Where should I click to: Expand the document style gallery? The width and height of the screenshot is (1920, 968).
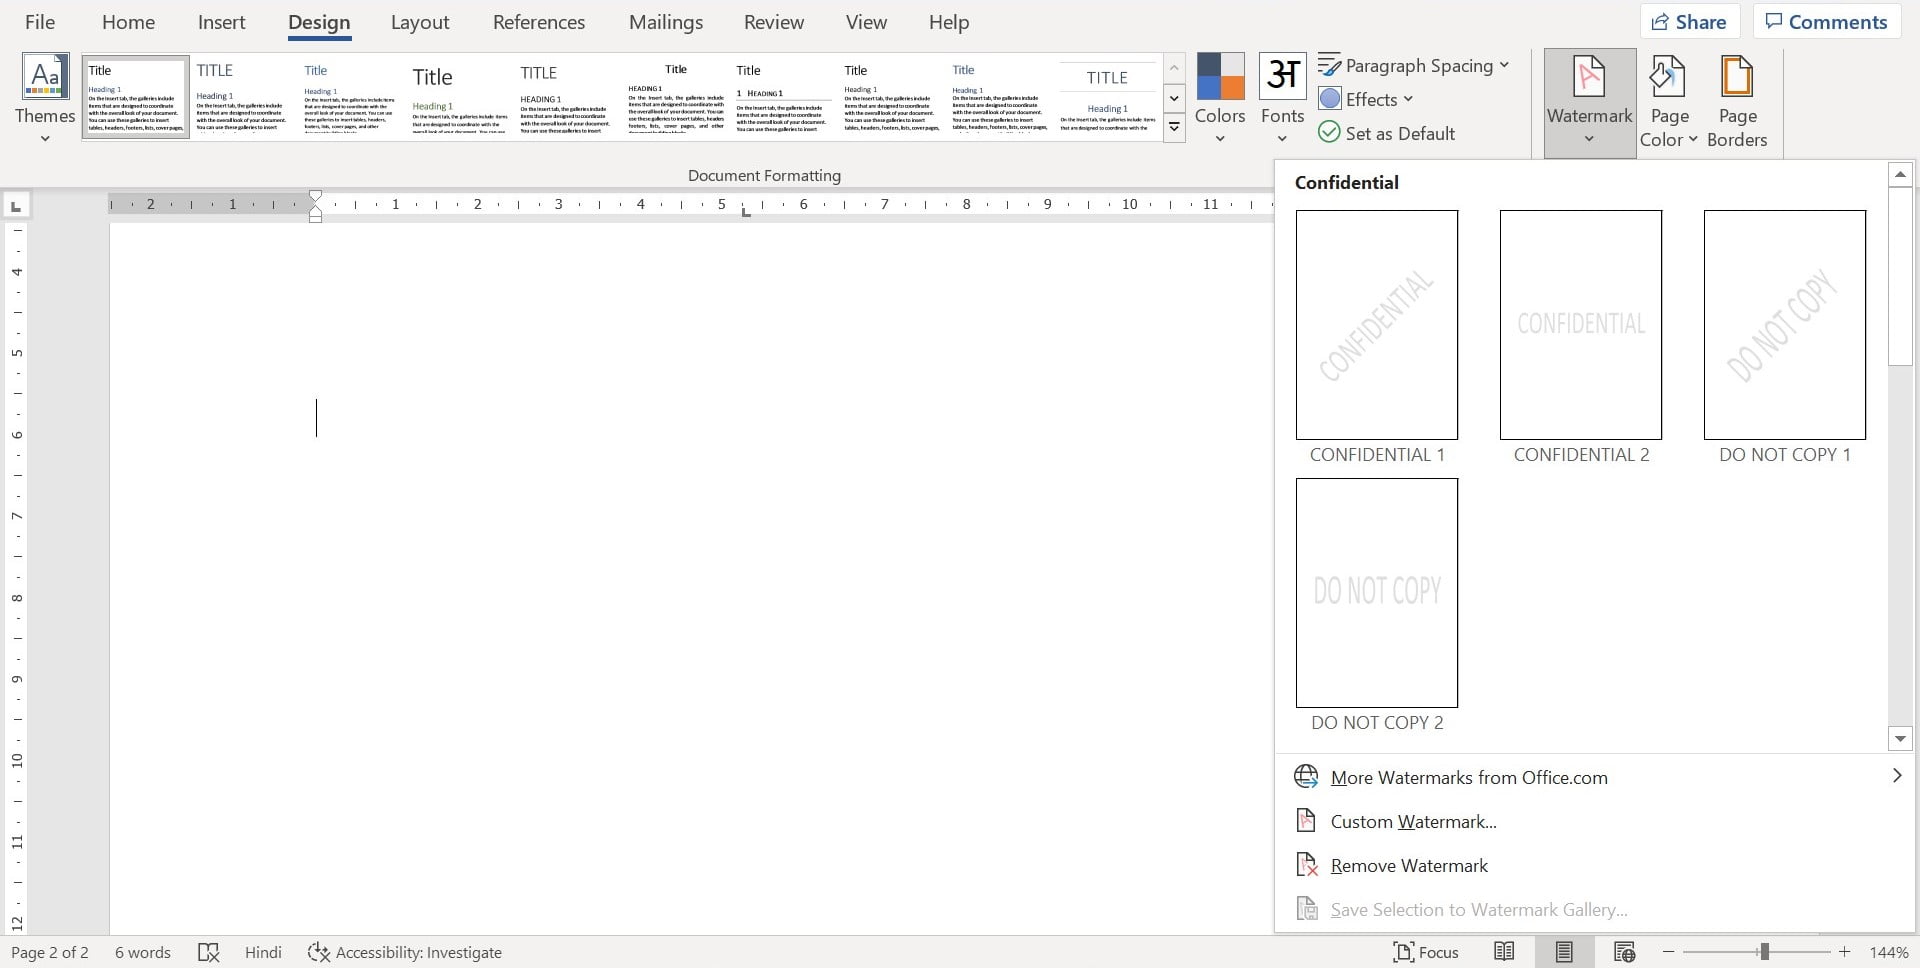pyautogui.click(x=1174, y=127)
